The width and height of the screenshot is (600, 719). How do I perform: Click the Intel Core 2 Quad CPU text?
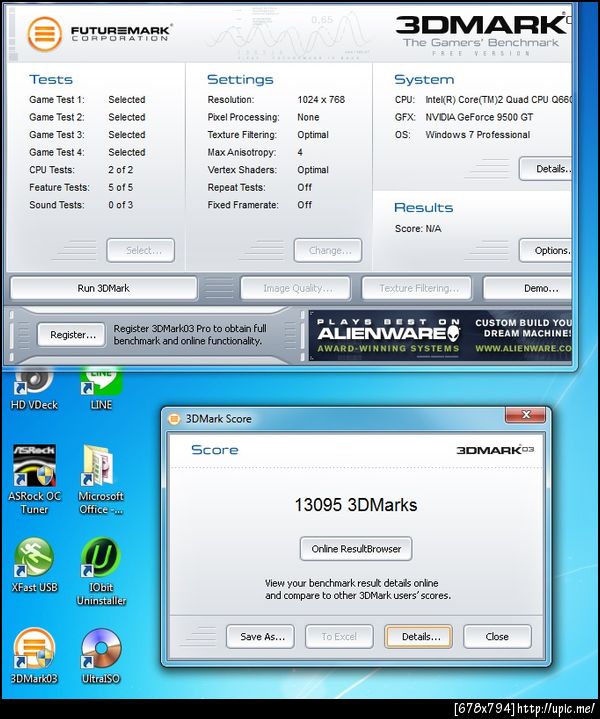(499, 100)
